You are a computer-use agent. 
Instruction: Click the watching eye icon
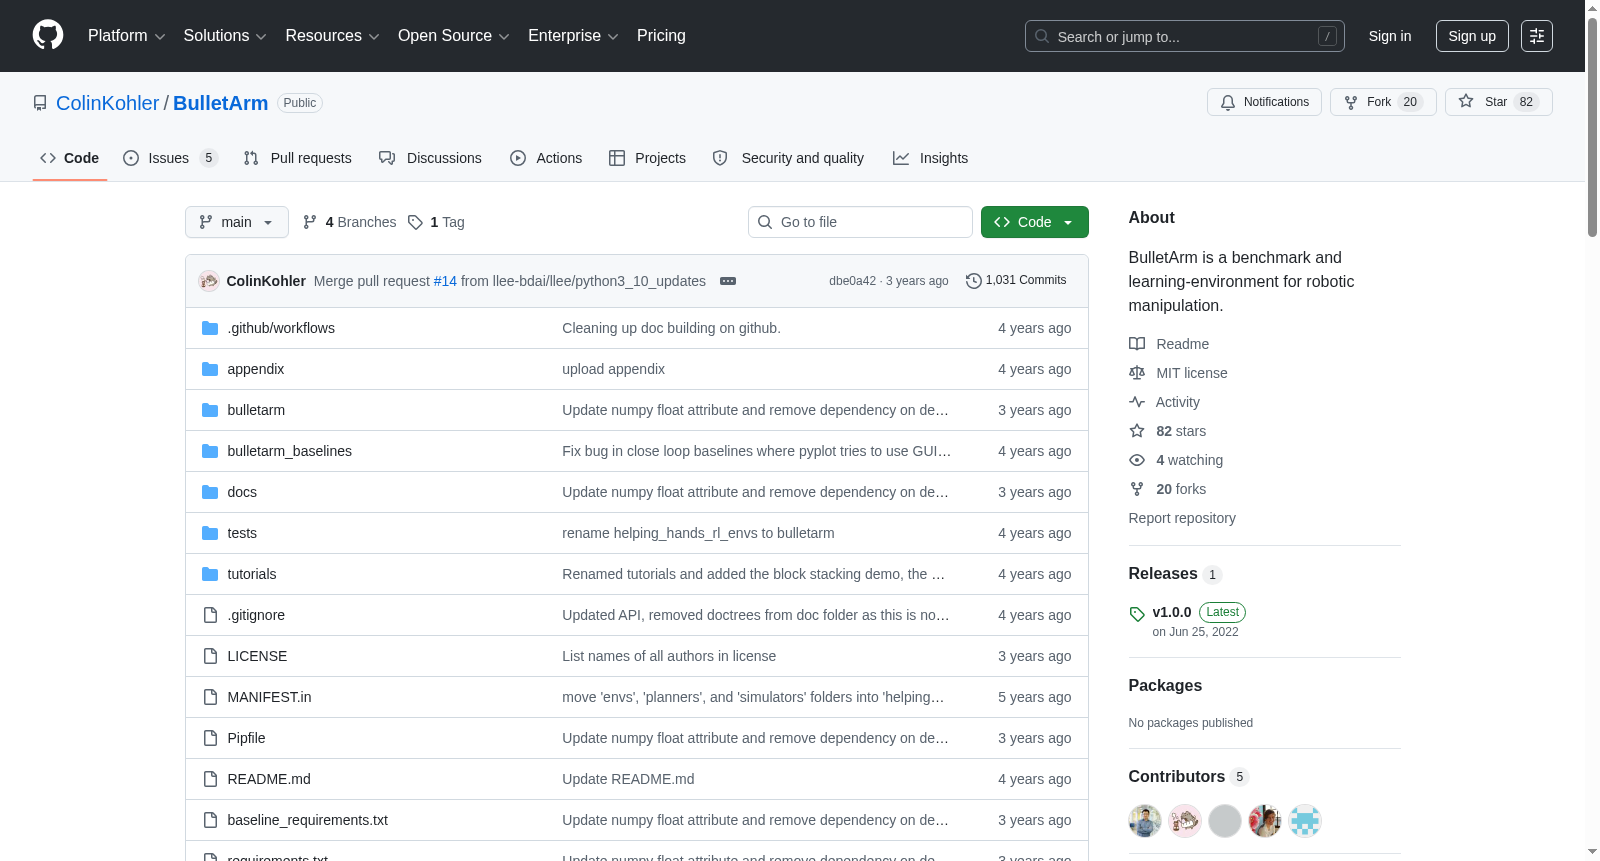click(1137, 460)
